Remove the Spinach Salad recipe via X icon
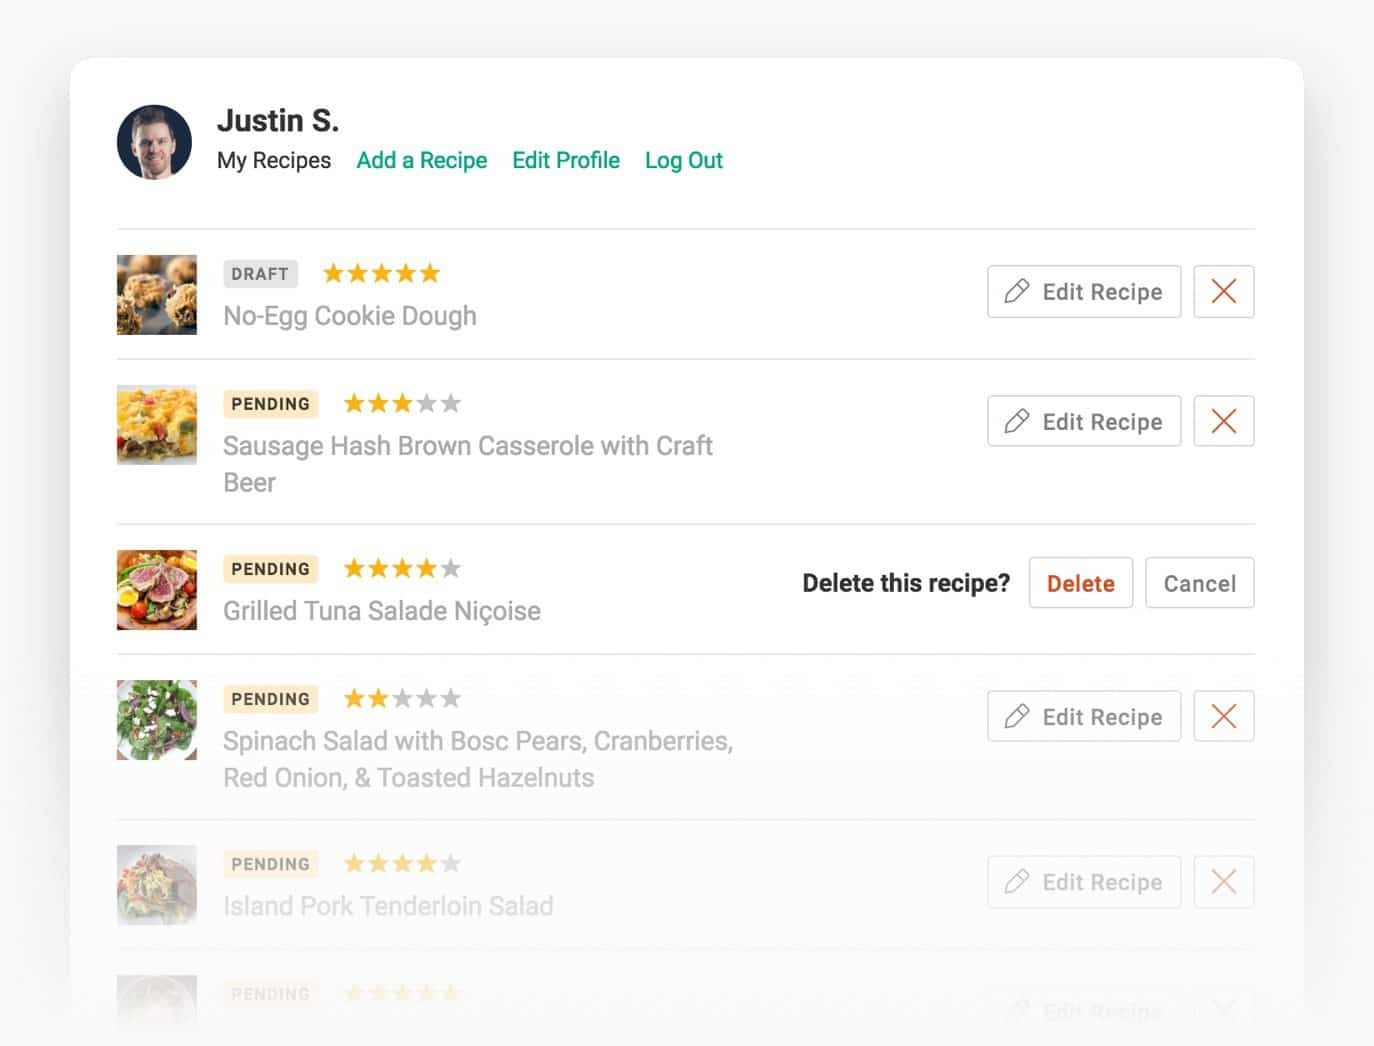Image resolution: width=1374 pixels, height=1046 pixels. (1223, 716)
